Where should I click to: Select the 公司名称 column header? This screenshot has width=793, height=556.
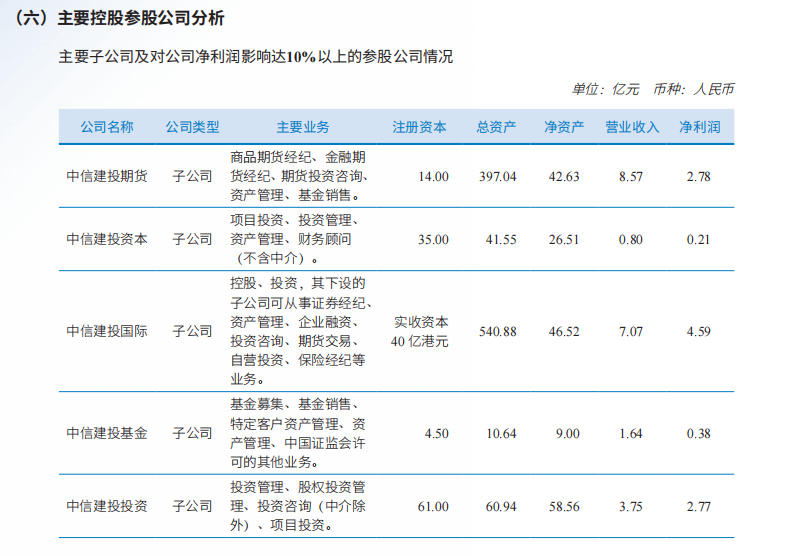(x=107, y=127)
